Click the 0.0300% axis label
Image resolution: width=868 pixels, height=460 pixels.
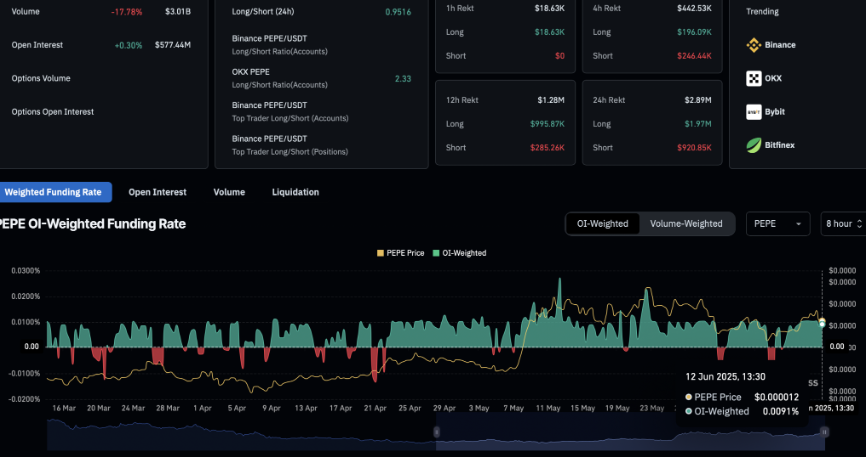25,271
